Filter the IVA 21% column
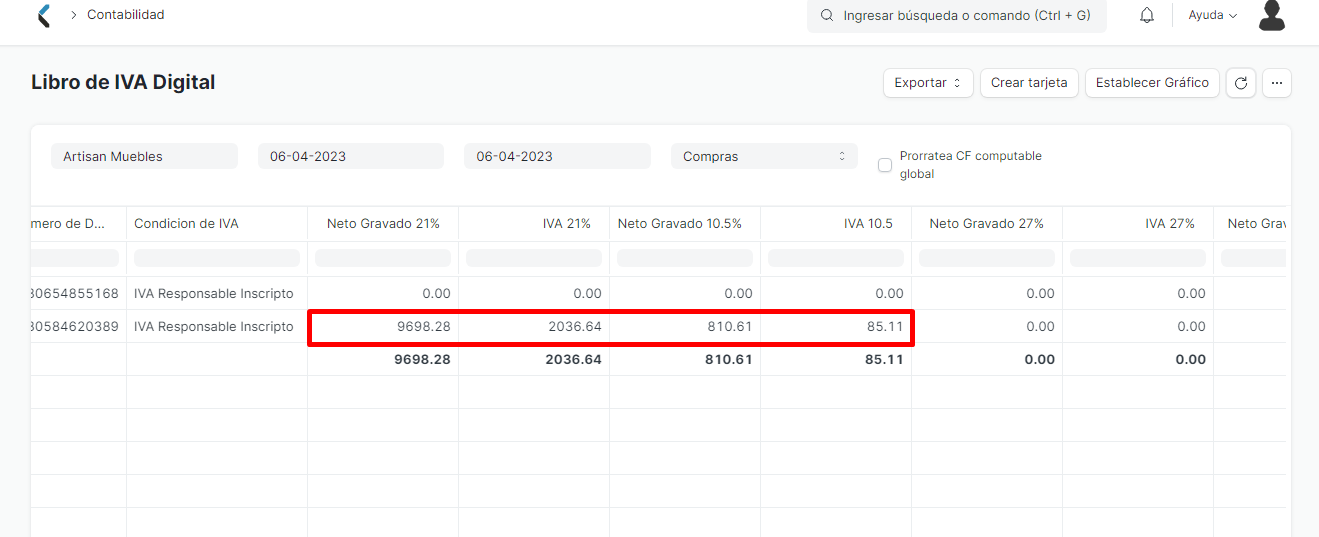This screenshot has height=537, width=1319. click(x=534, y=258)
